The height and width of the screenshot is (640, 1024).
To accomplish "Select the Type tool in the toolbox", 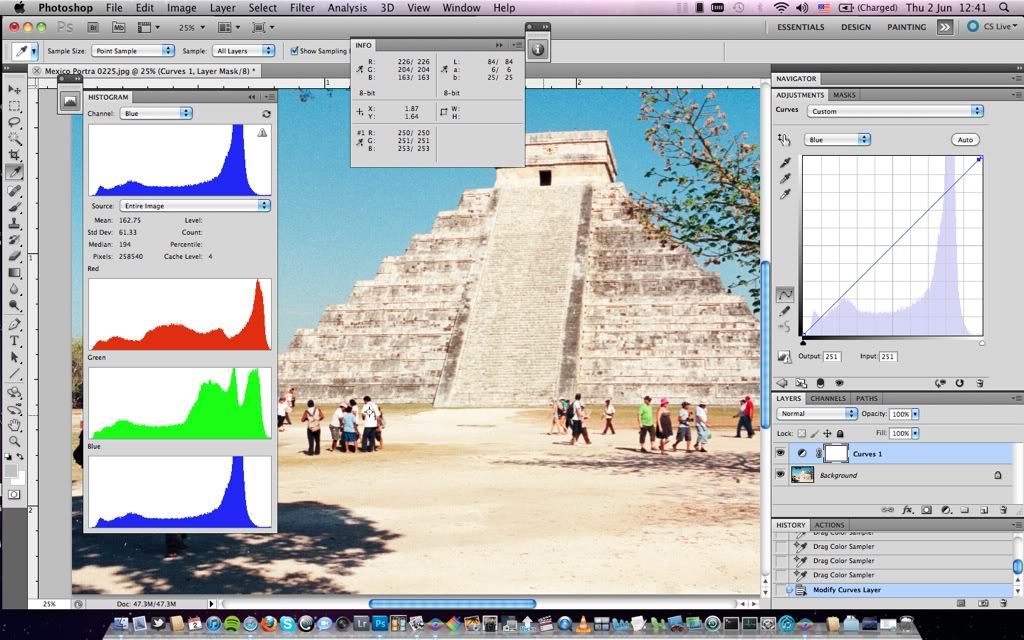I will [15, 340].
